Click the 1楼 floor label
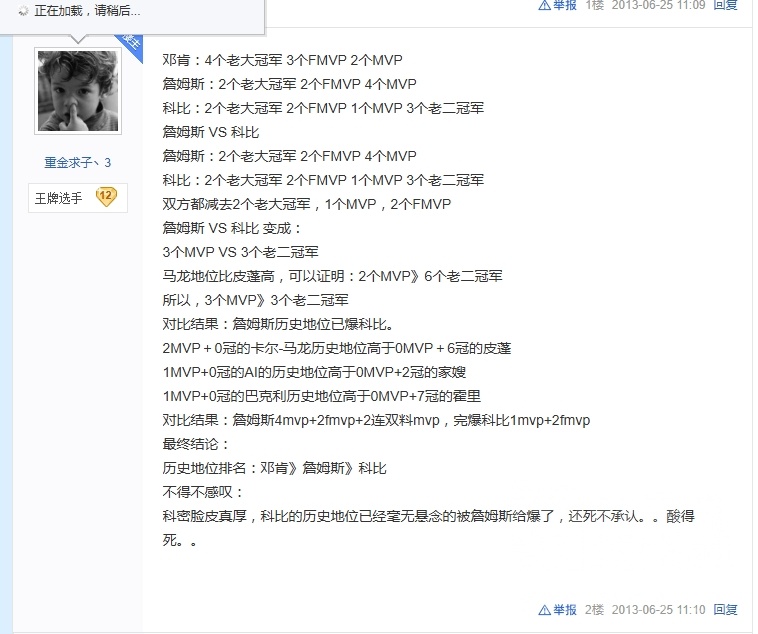Screen dimensions: 758x634 594,5
